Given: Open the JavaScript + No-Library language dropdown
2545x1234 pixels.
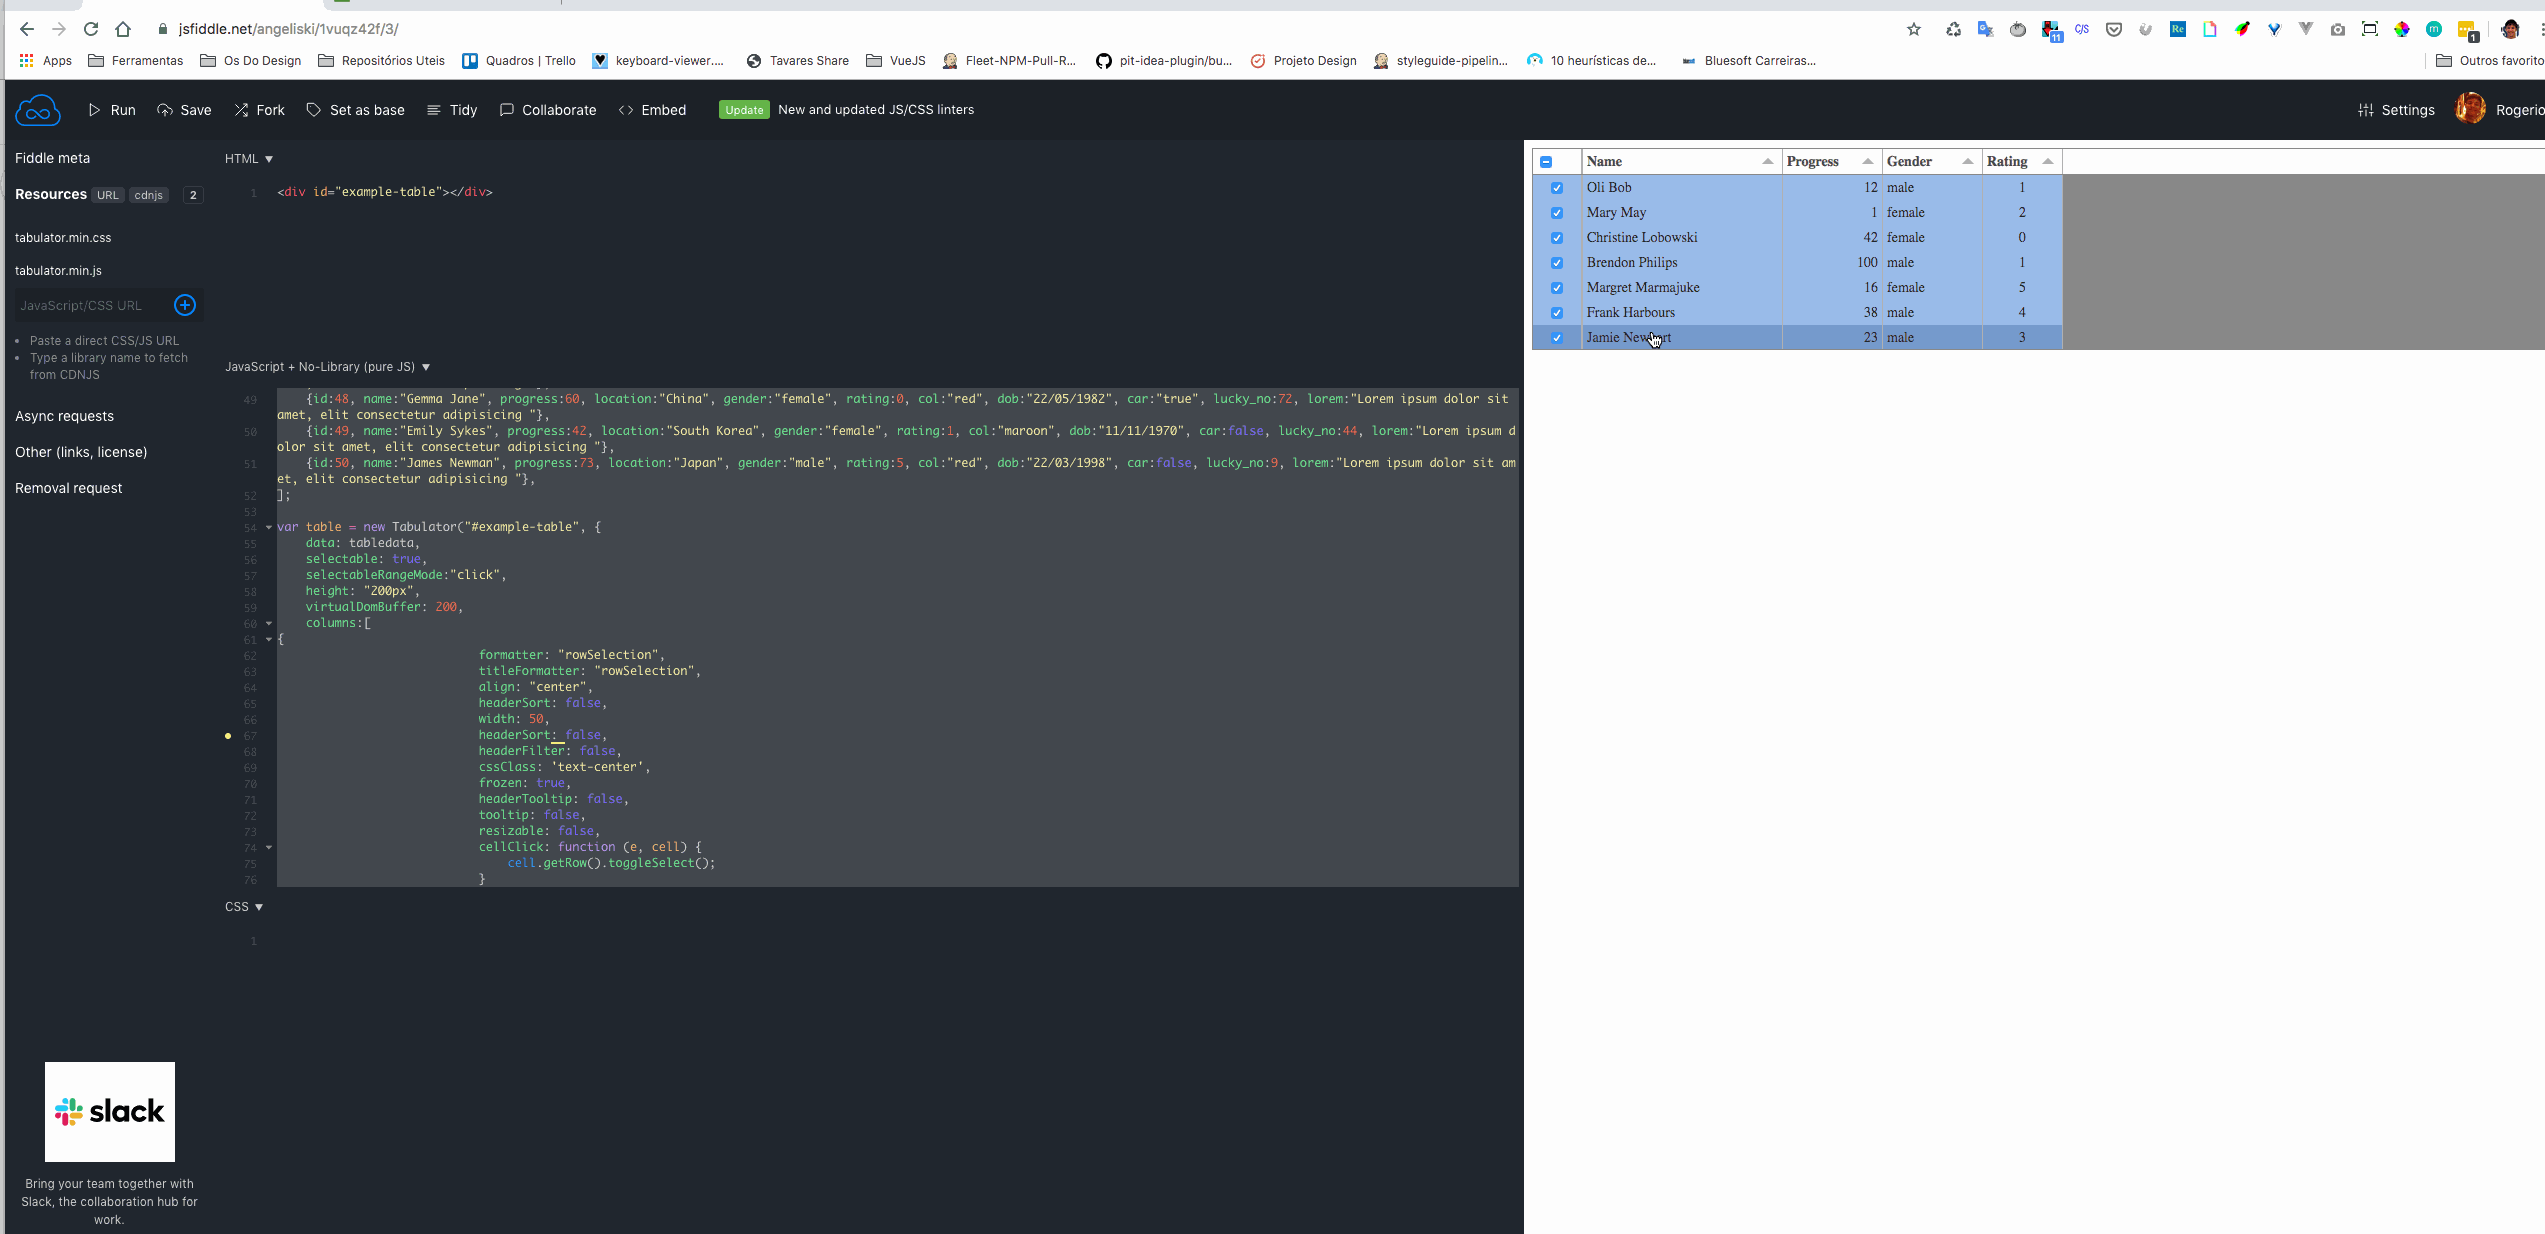Looking at the screenshot, I should point(326,366).
